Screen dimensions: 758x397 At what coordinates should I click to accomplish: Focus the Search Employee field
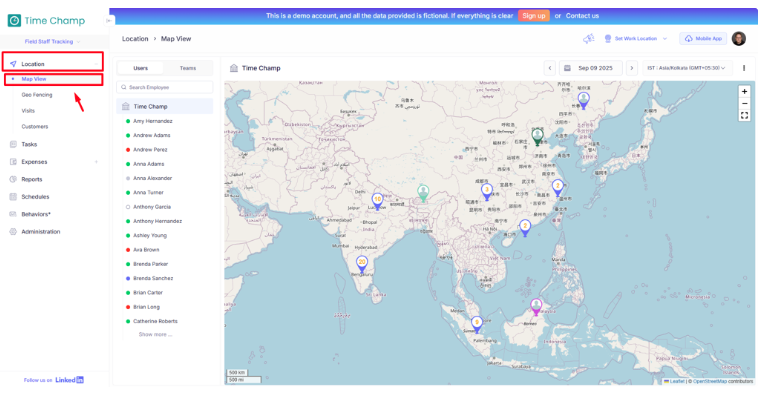pyautogui.click(x=164, y=87)
